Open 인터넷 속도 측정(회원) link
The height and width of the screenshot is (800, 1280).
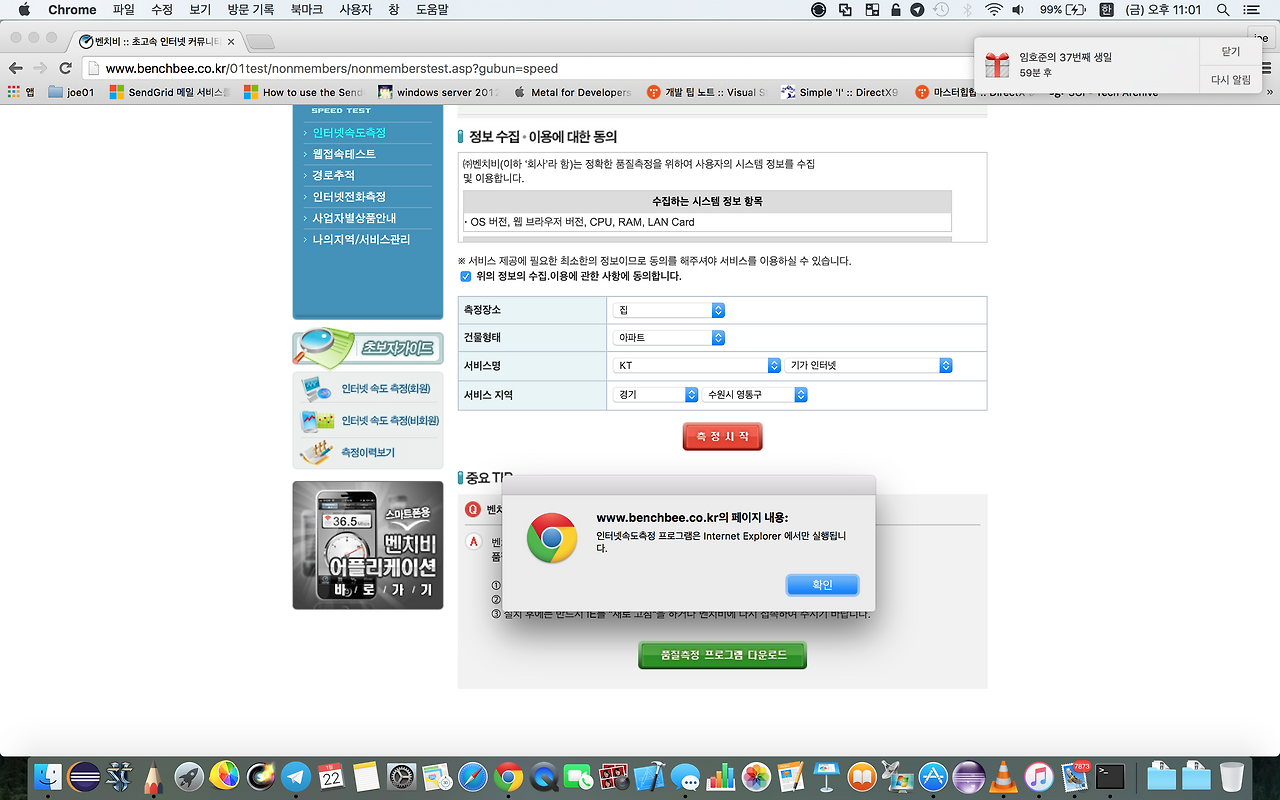(384, 389)
